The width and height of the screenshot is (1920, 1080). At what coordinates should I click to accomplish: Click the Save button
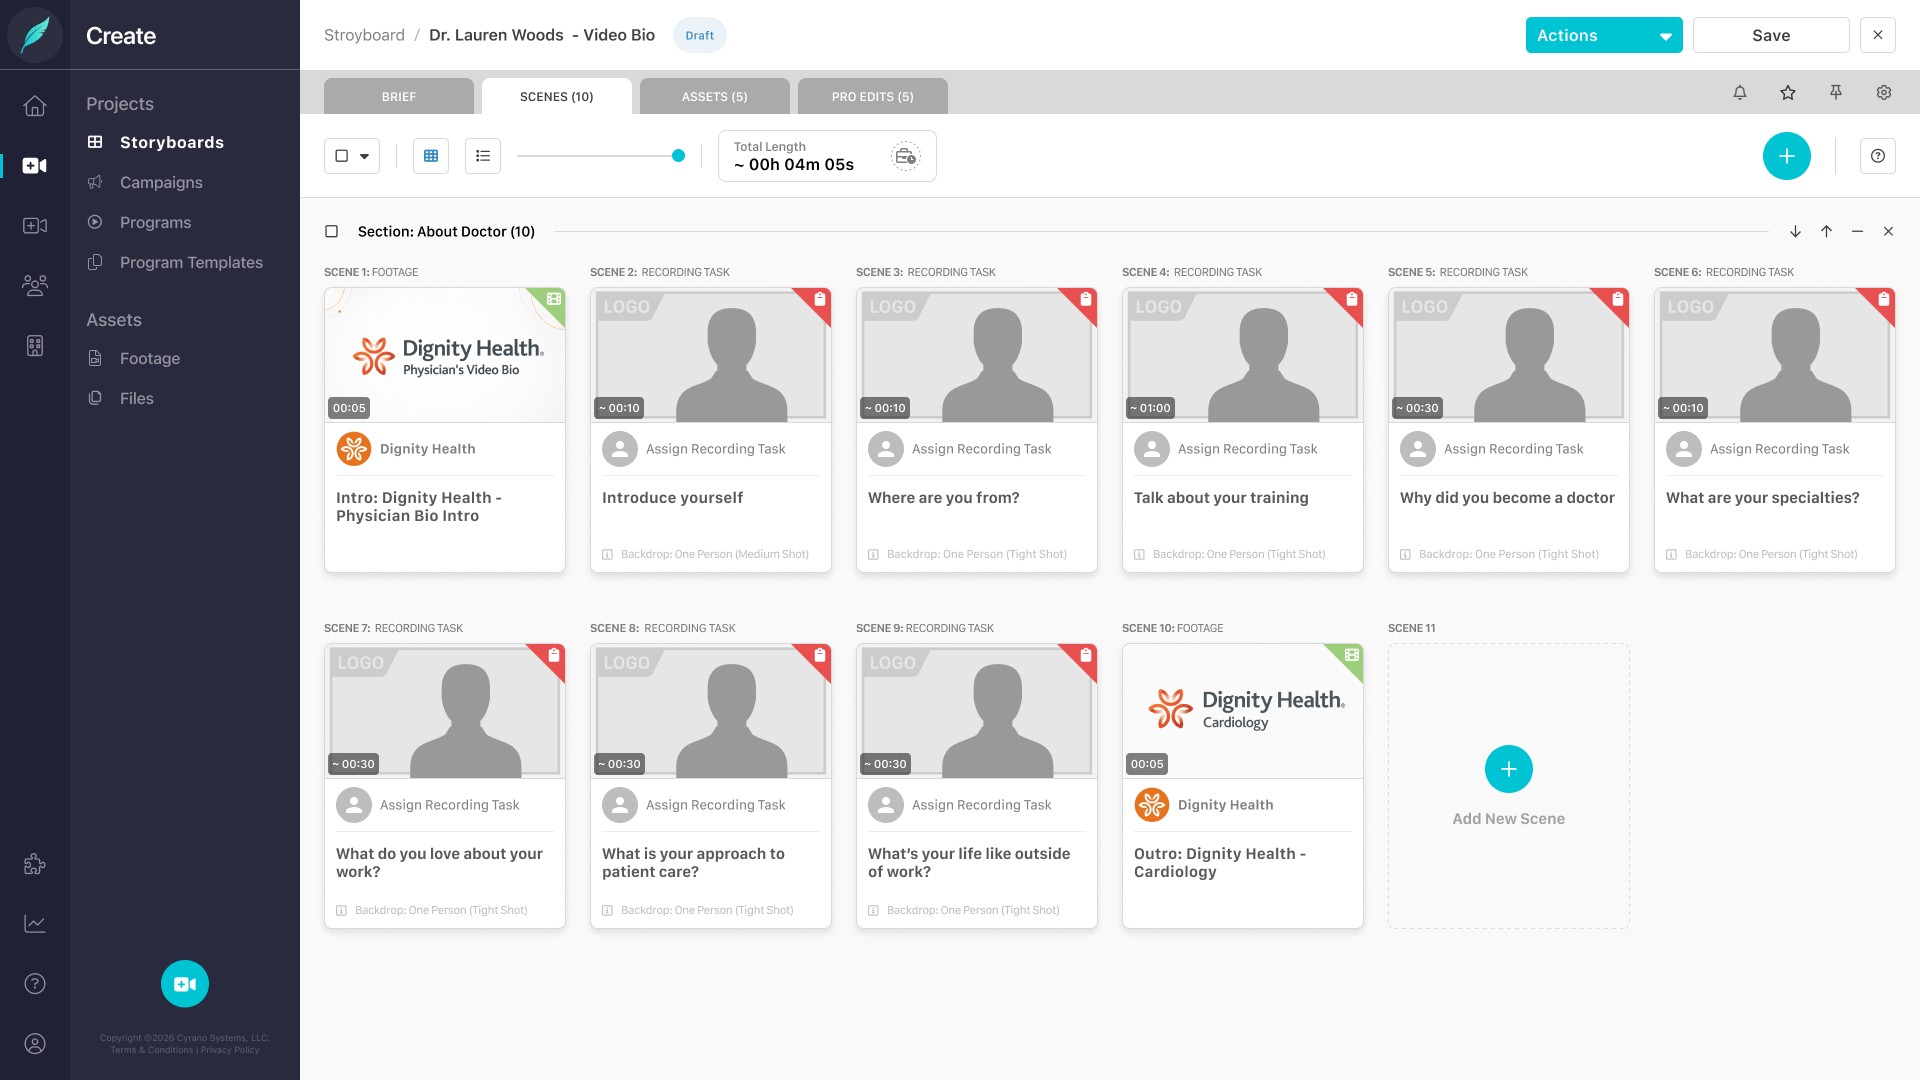coord(1771,36)
